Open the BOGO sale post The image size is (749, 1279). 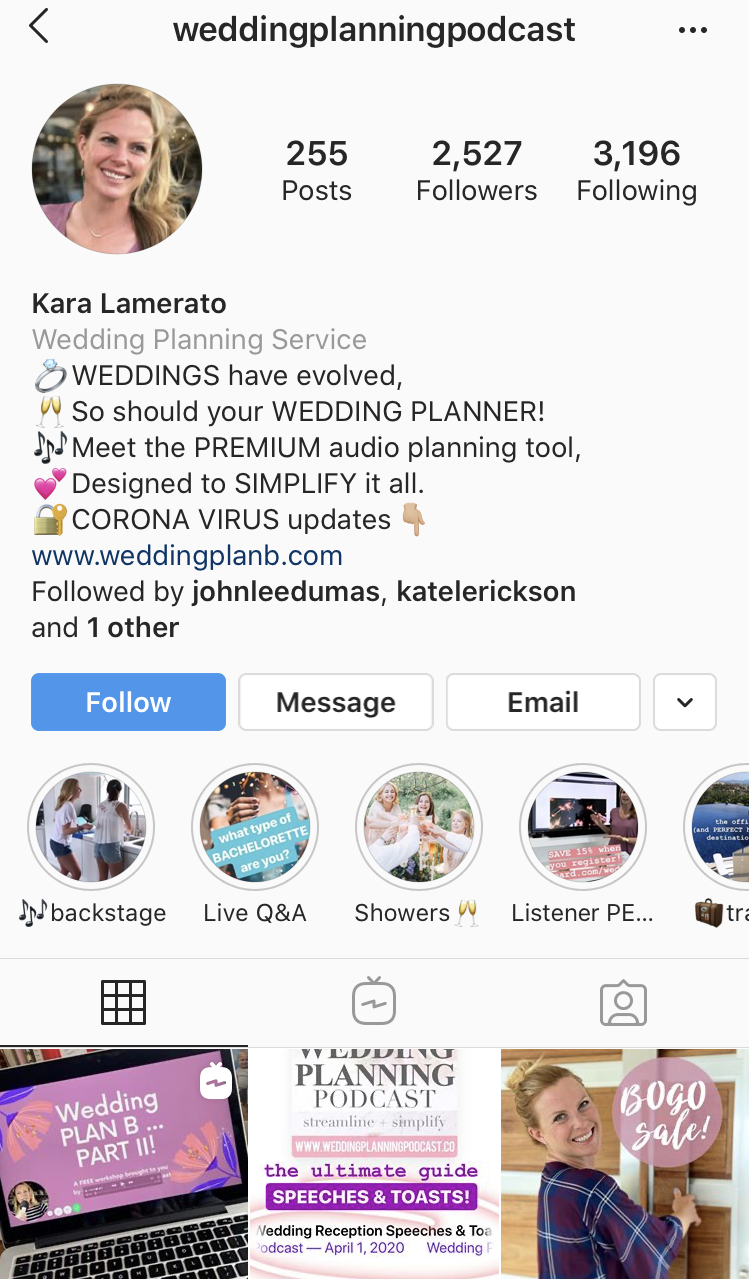pos(625,1164)
